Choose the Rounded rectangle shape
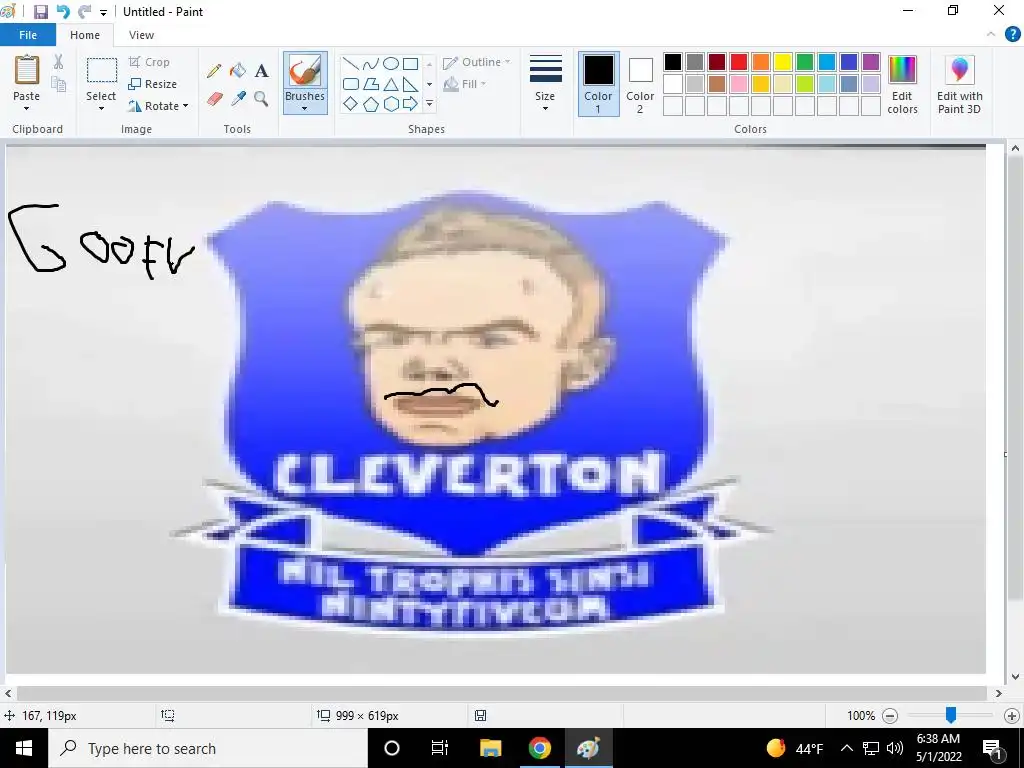Screen dimensions: 1024x768 [351, 84]
